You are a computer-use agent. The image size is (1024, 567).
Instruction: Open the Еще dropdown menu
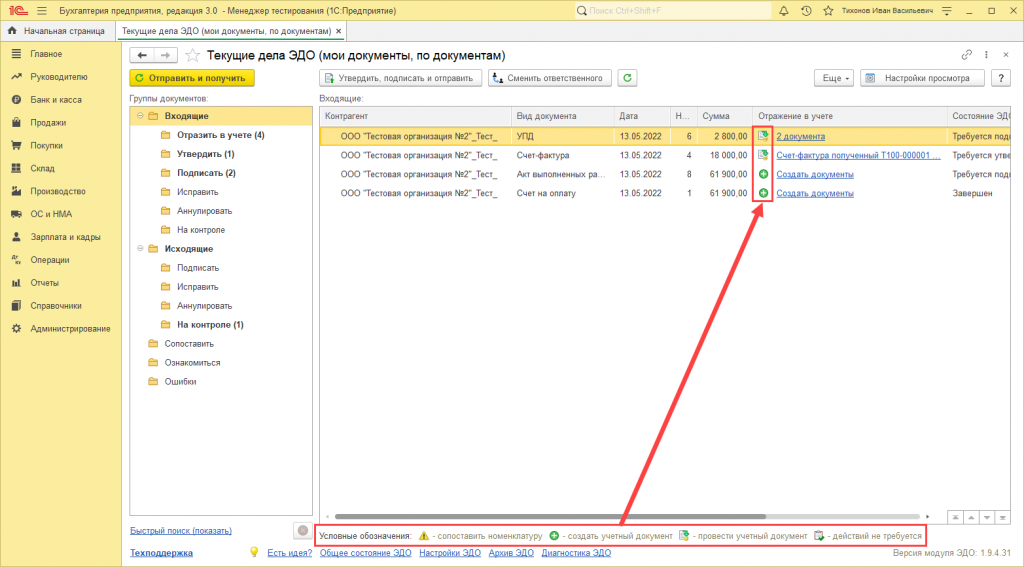834,78
